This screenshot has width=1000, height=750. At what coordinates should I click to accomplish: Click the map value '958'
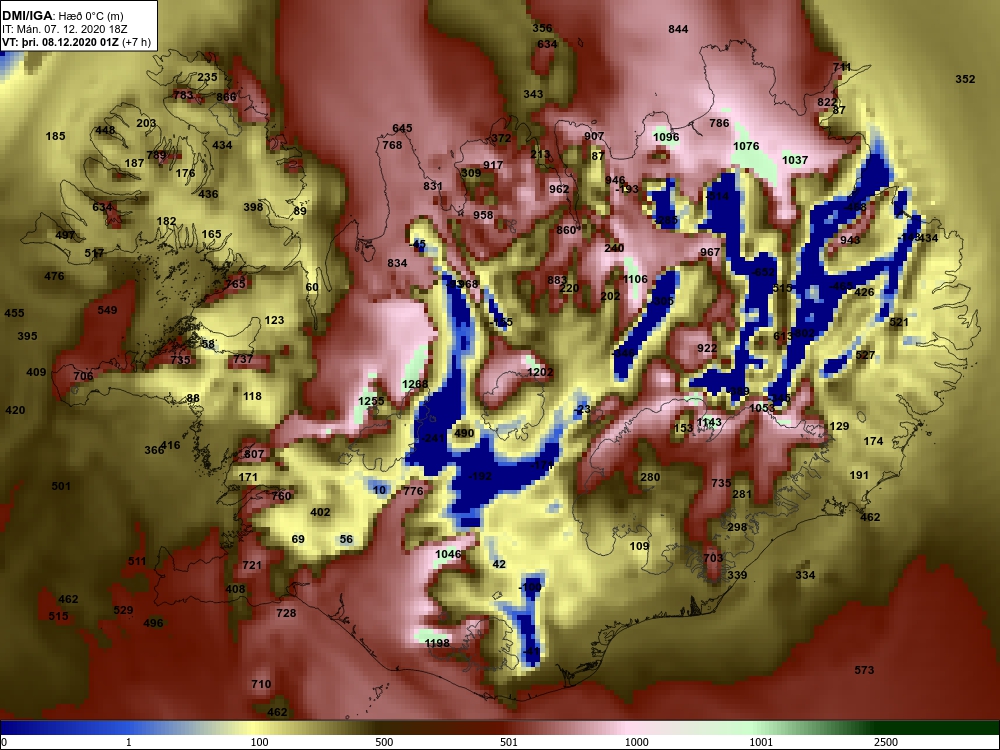(x=483, y=215)
